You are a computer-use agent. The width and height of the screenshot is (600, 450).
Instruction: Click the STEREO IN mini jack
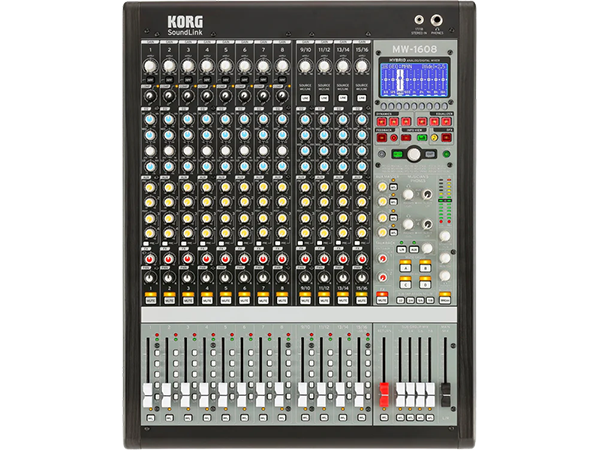[419, 20]
